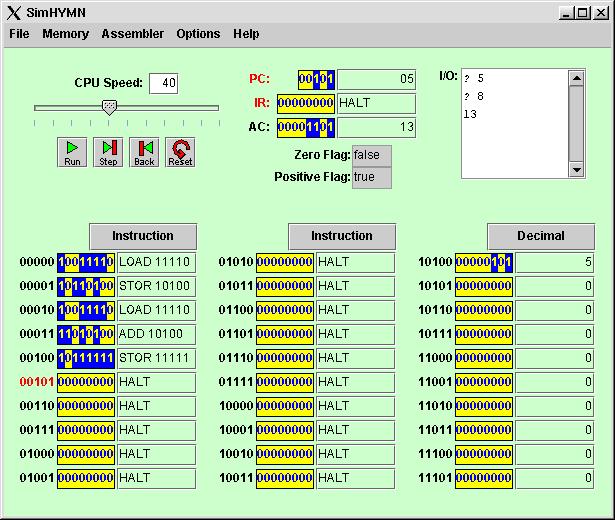The image size is (615, 520).
Task: Open the Memory menu
Action: 66,34
